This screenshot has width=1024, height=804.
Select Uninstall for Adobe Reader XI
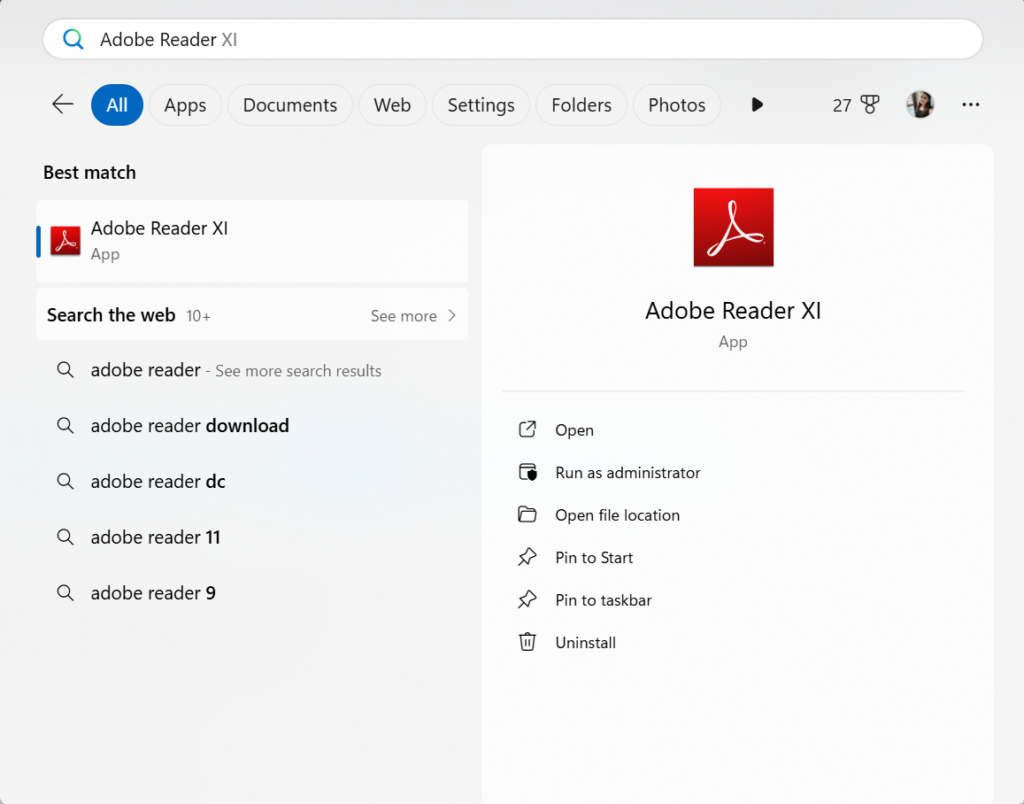point(585,642)
